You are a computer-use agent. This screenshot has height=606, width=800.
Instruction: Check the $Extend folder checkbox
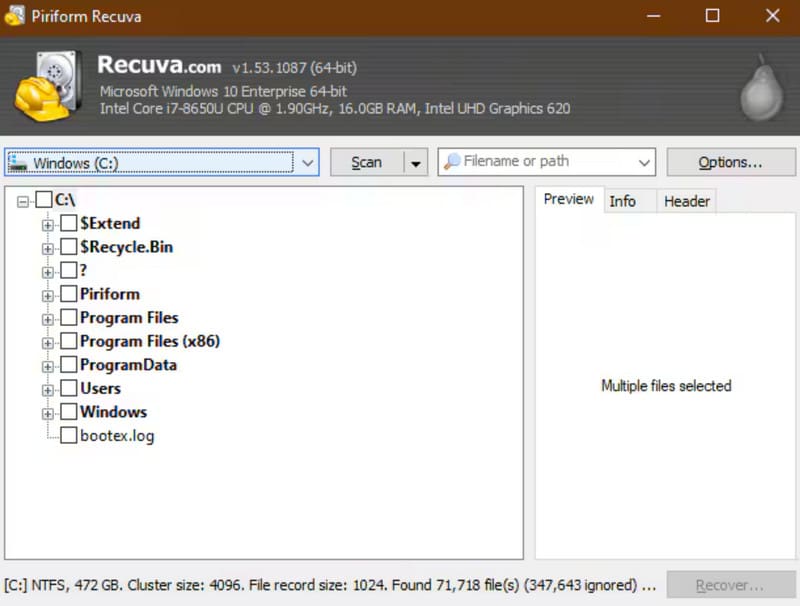click(x=69, y=223)
